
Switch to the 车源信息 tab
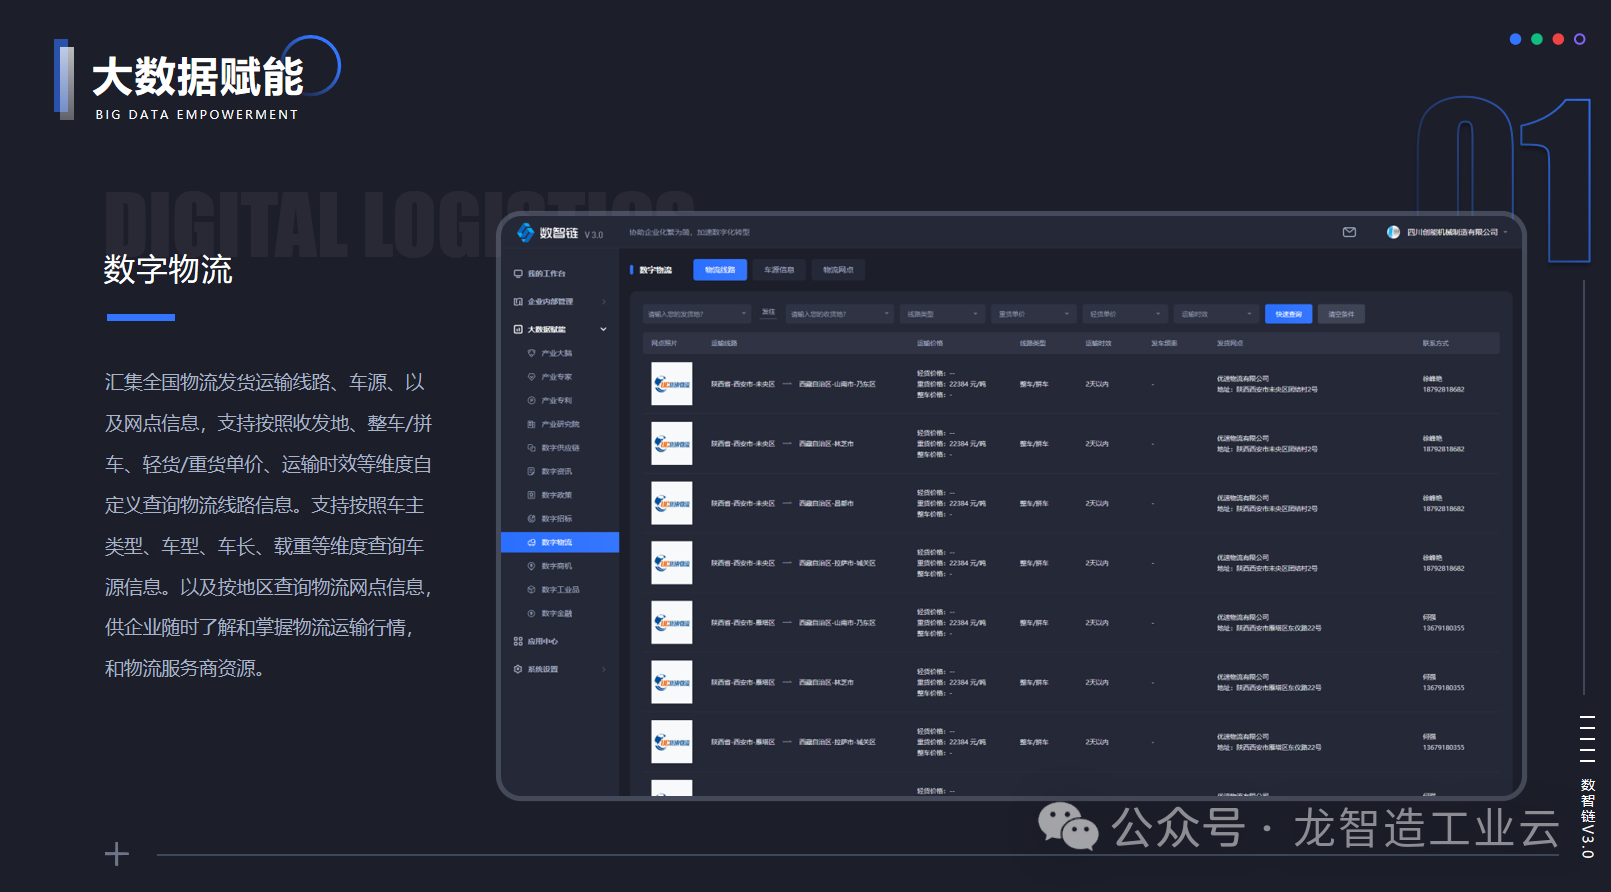tap(779, 270)
